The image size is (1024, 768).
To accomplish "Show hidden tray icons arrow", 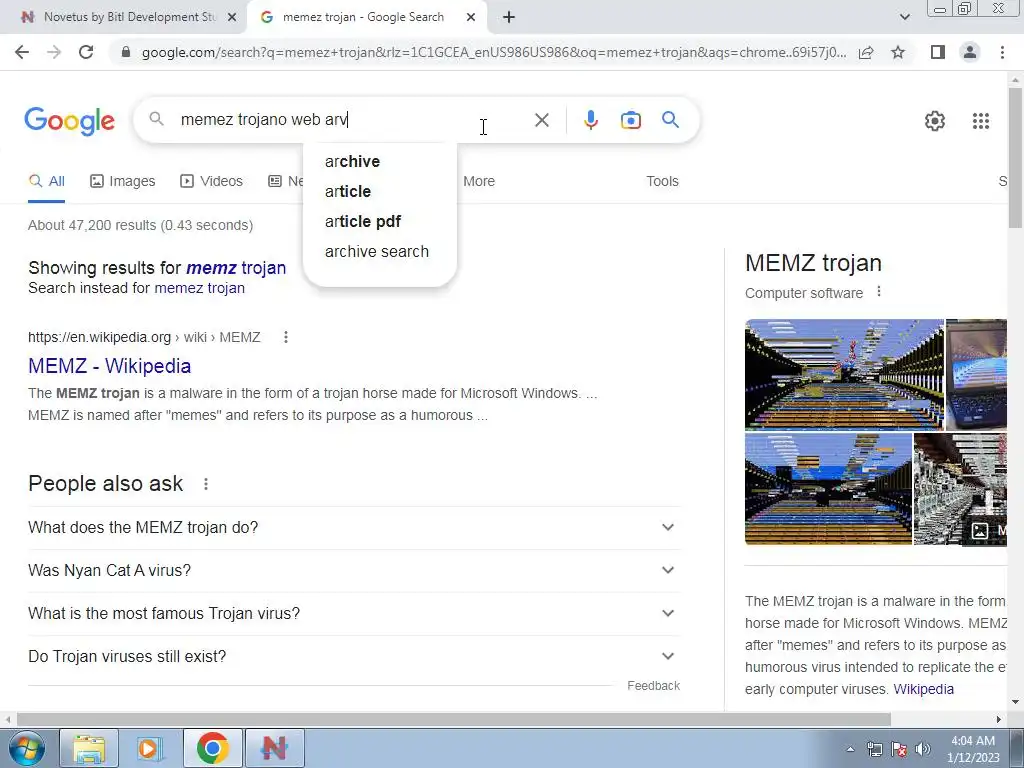I will 850,749.
